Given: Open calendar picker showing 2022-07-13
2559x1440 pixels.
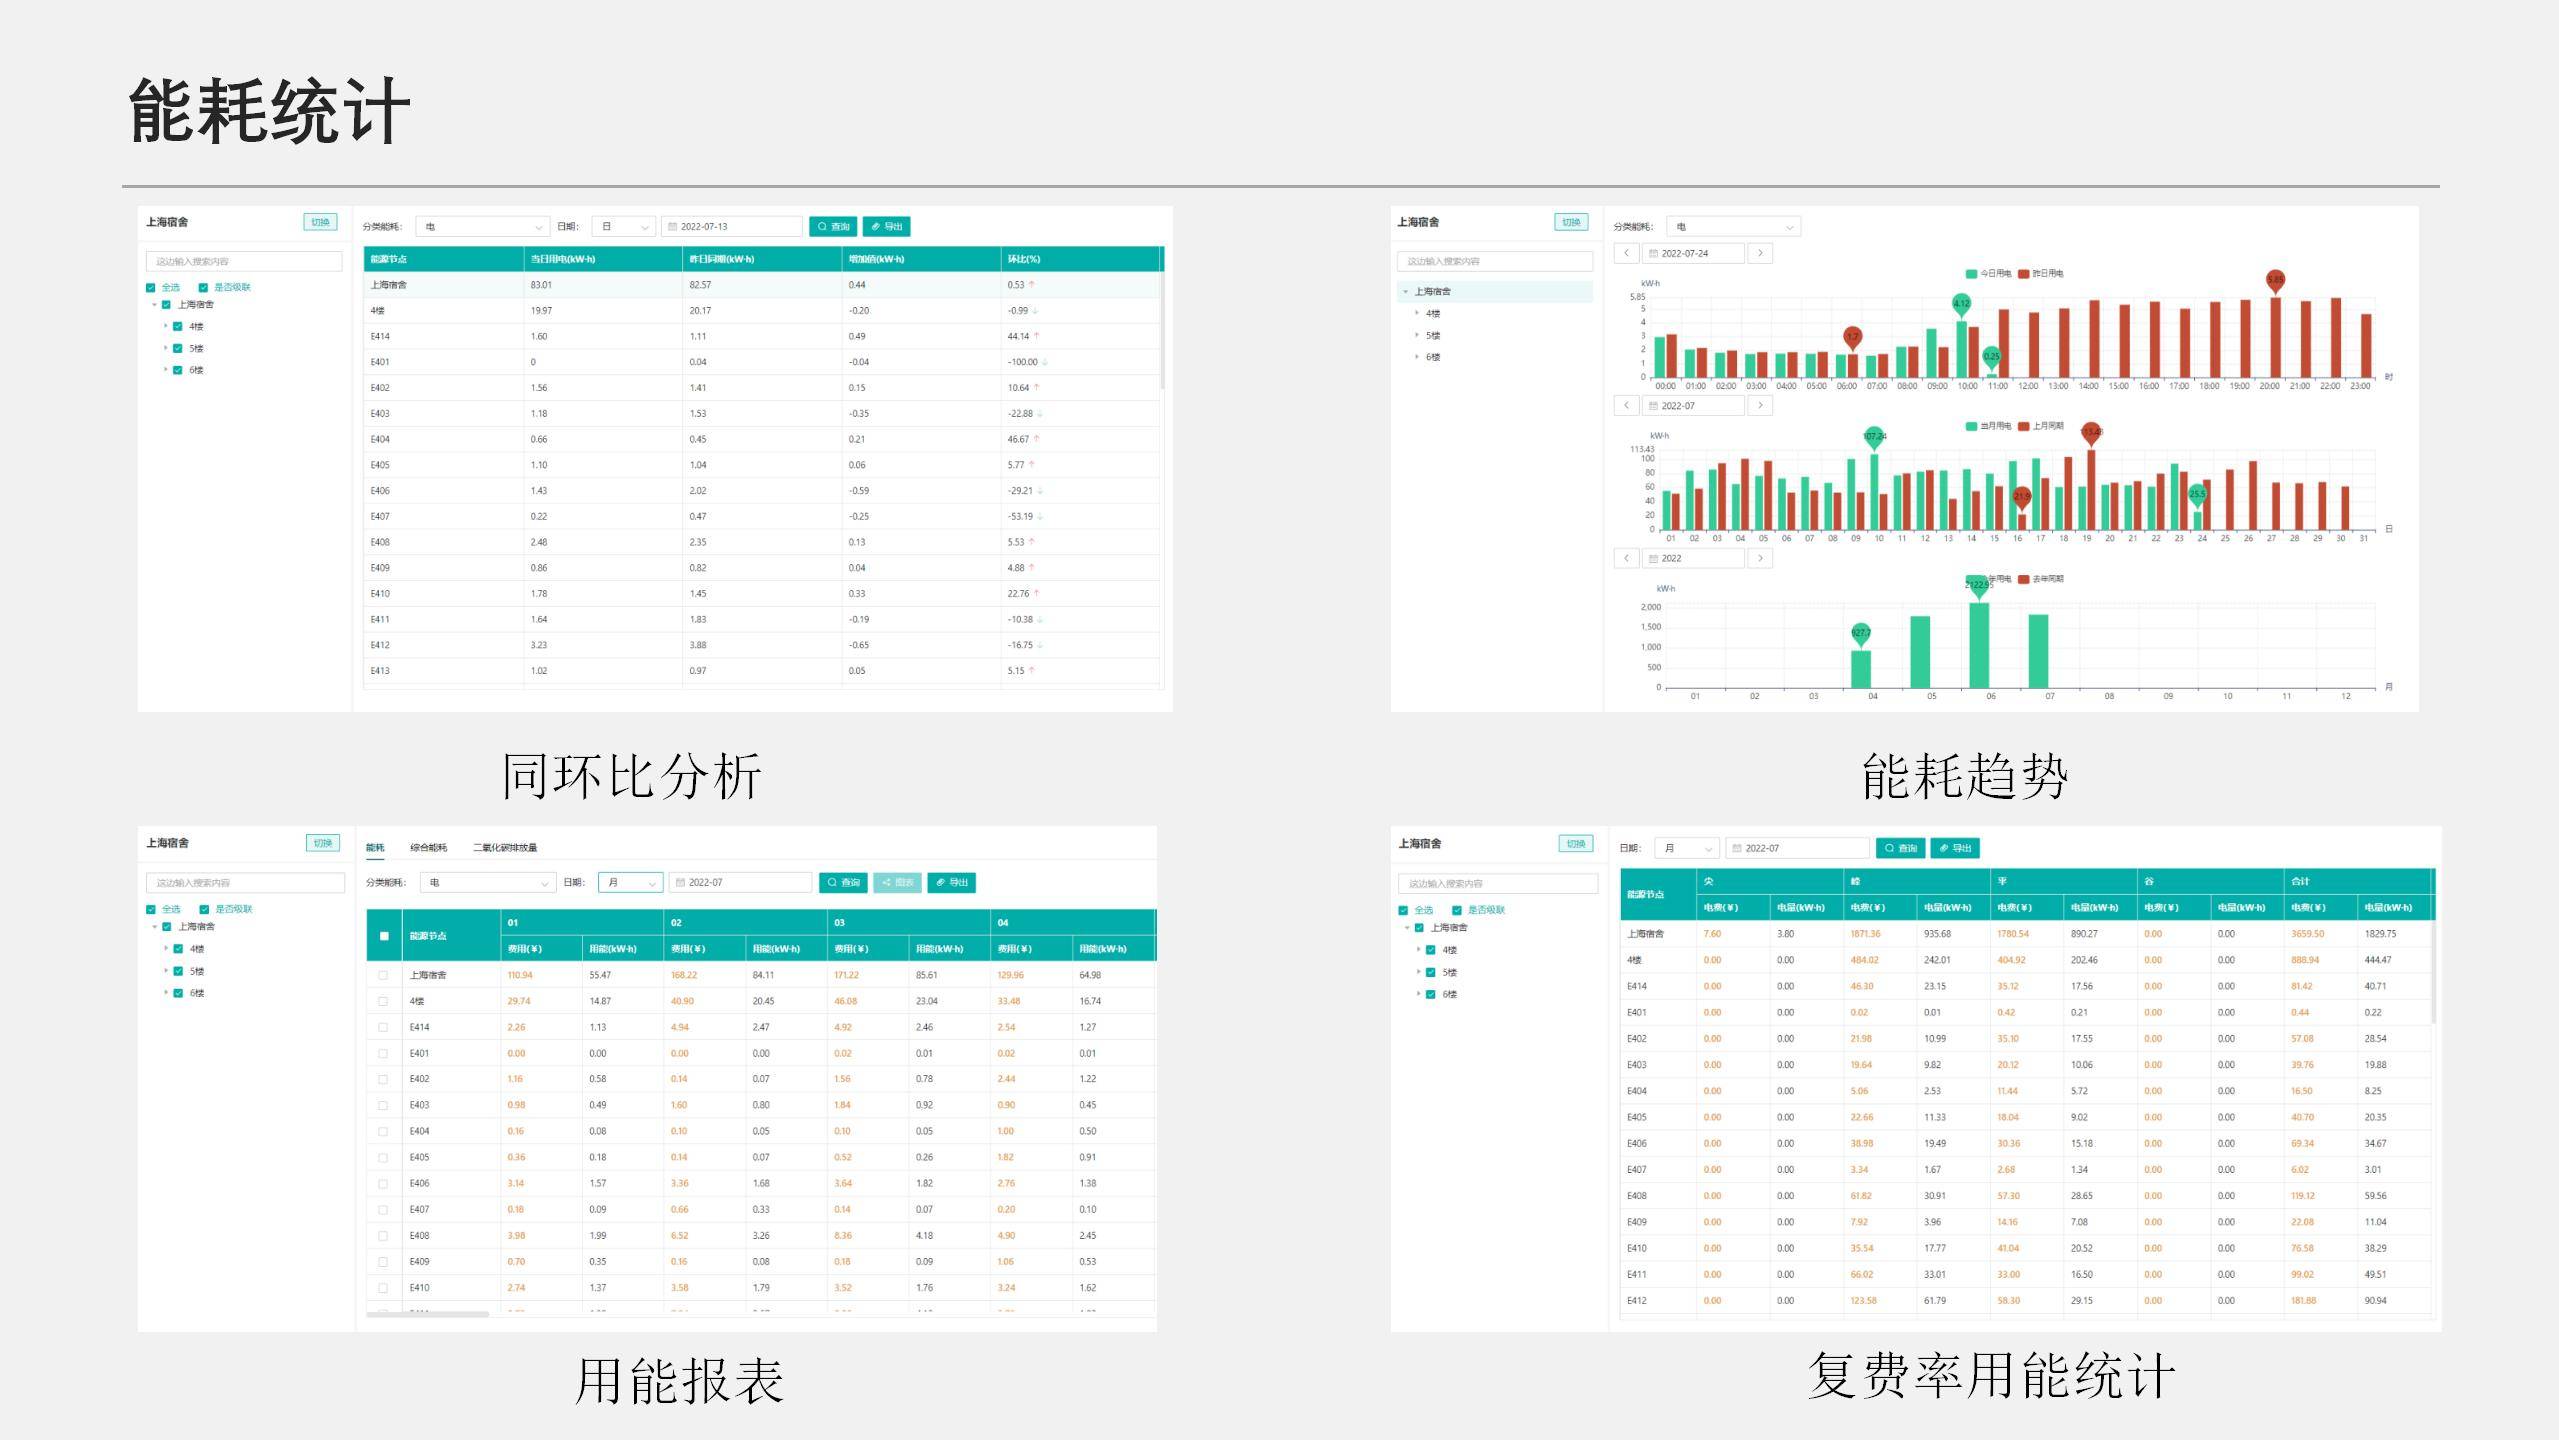Looking at the screenshot, I should click(x=733, y=227).
